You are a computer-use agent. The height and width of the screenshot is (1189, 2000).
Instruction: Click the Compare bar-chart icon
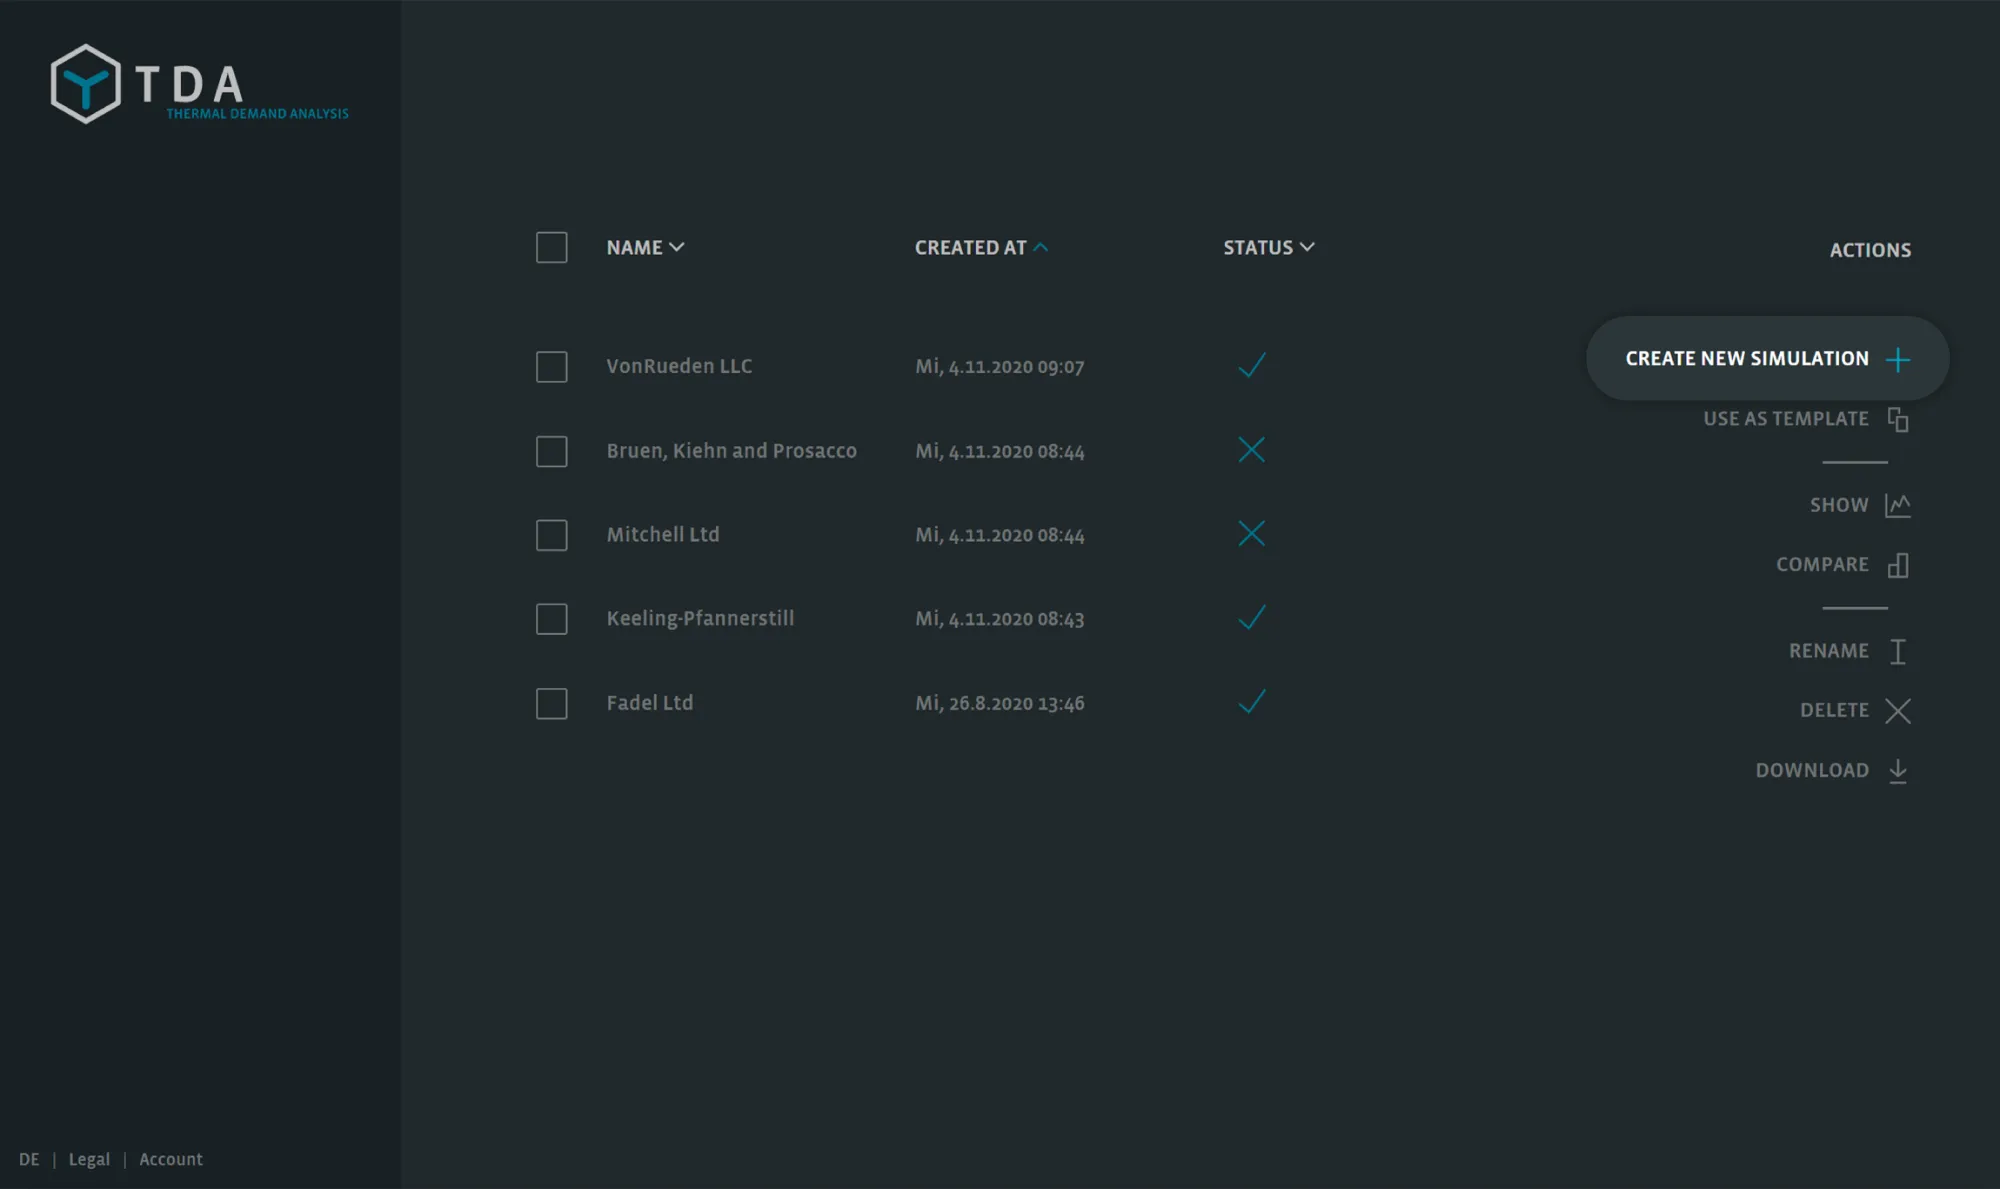[x=1897, y=565]
